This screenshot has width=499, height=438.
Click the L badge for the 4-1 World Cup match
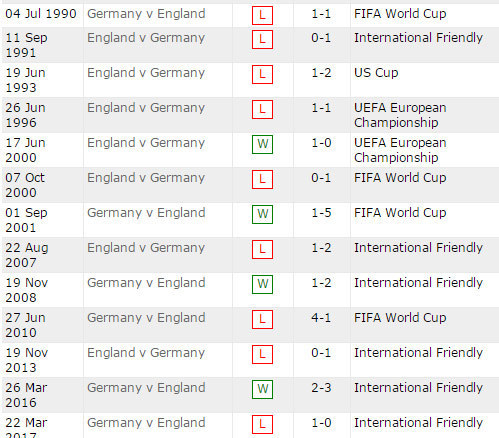262,319
